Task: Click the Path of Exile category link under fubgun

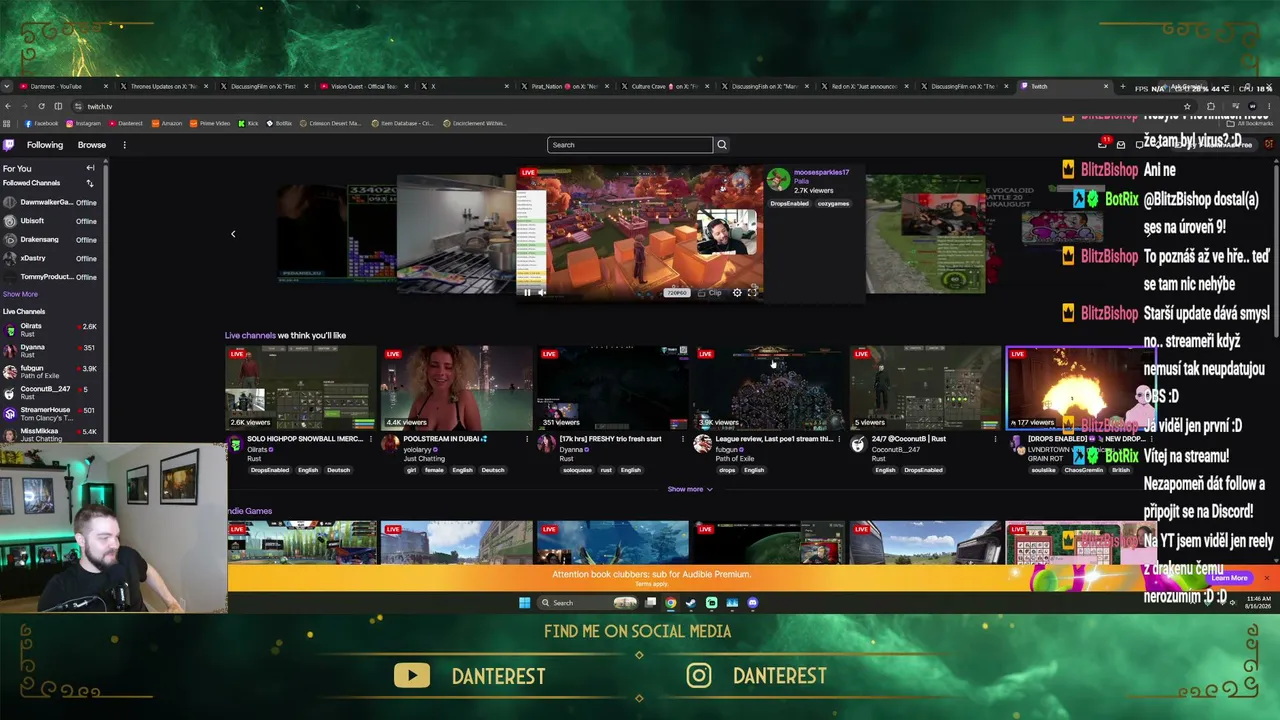Action: tap(735, 458)
